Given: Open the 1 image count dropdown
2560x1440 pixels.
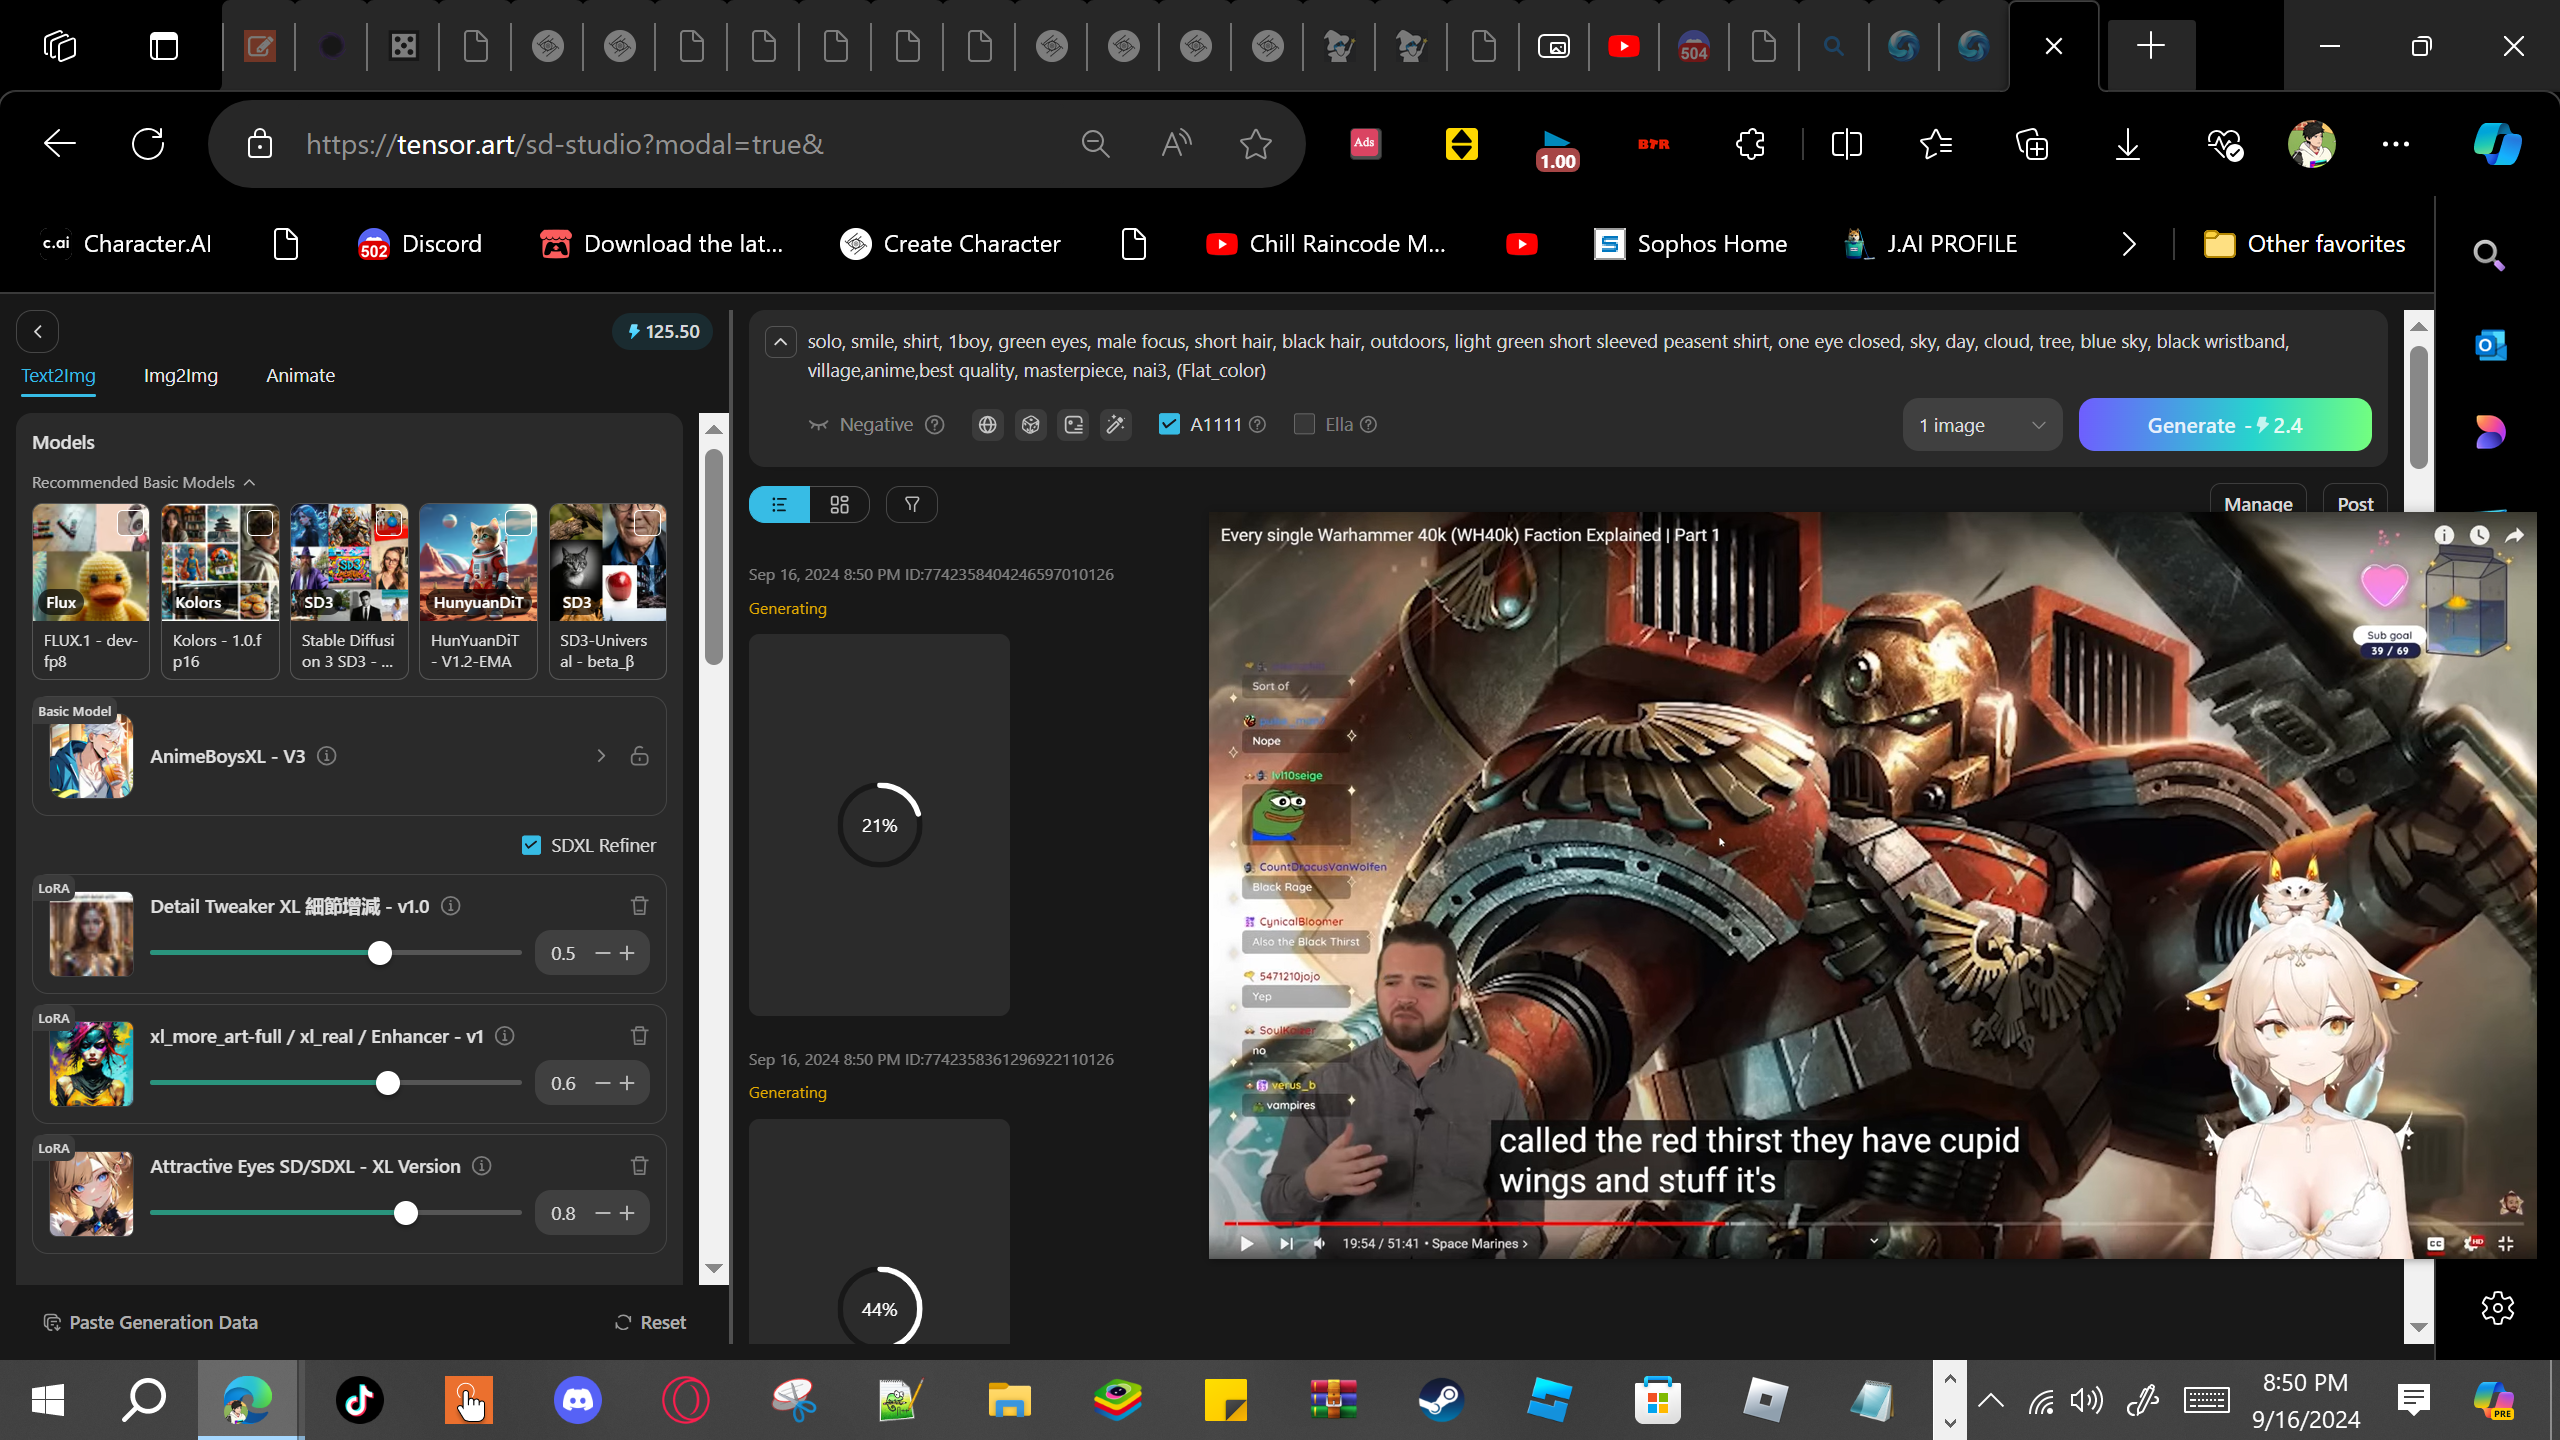Looking at the screenshot, I should pos(1982,425).
